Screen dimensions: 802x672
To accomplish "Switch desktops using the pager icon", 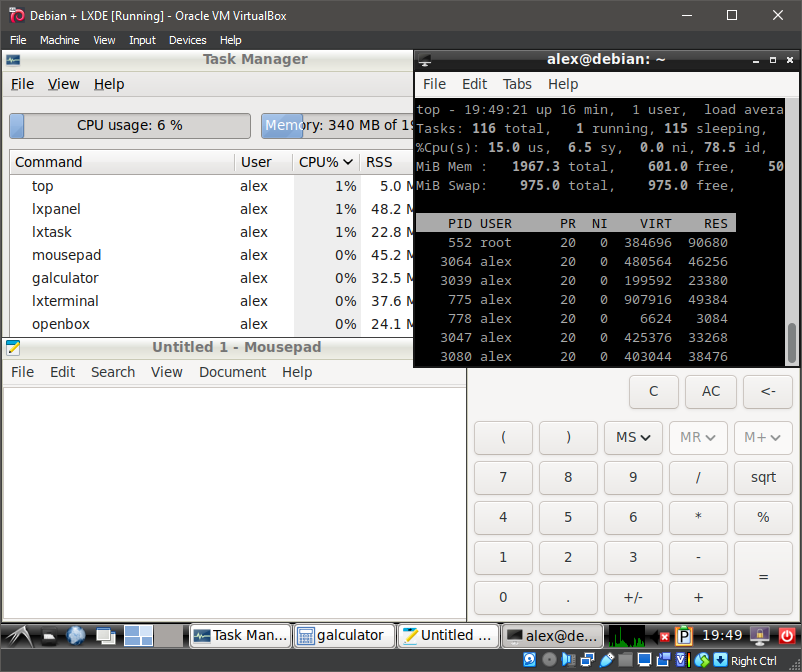I will (x=138, y=635).
